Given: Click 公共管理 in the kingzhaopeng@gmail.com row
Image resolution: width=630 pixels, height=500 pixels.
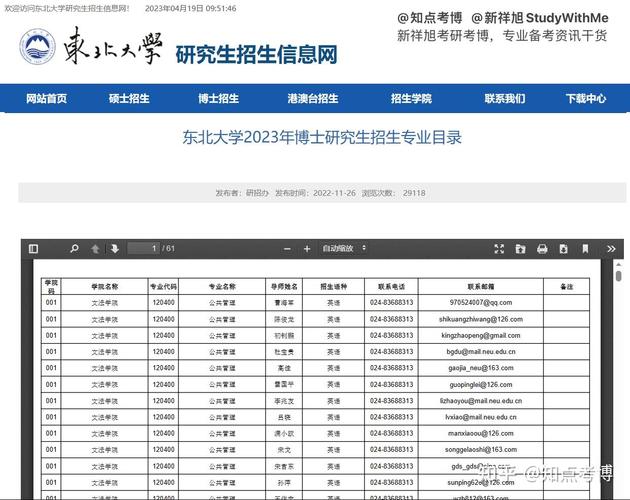Looking at the screenshot, I should [222, 336].
